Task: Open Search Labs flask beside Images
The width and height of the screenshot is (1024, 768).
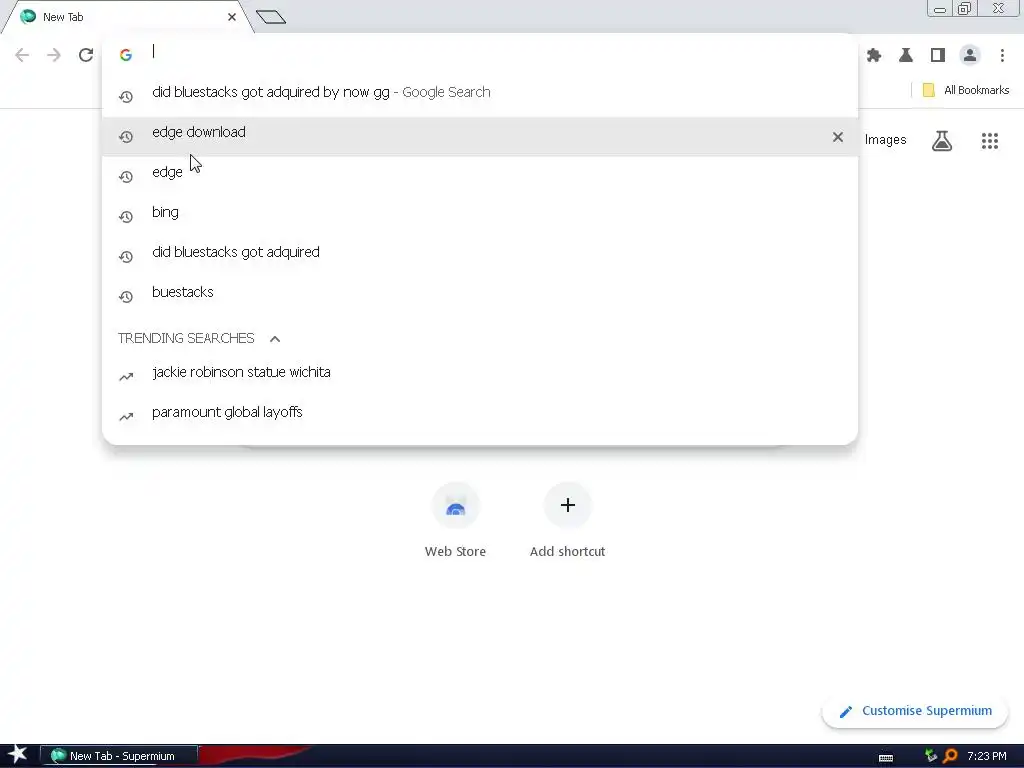Action: tap(942, 140)
